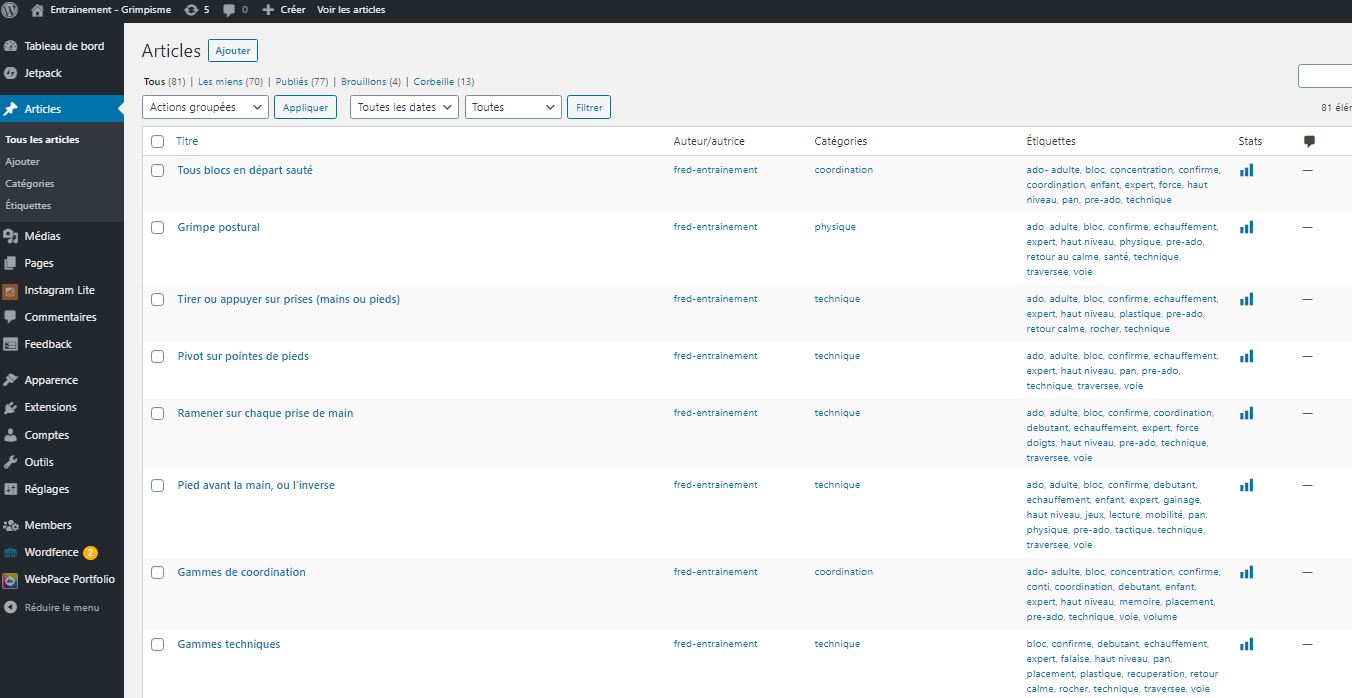
Task: Go to Catégories submenu item
Action: (x=30, y=183)
